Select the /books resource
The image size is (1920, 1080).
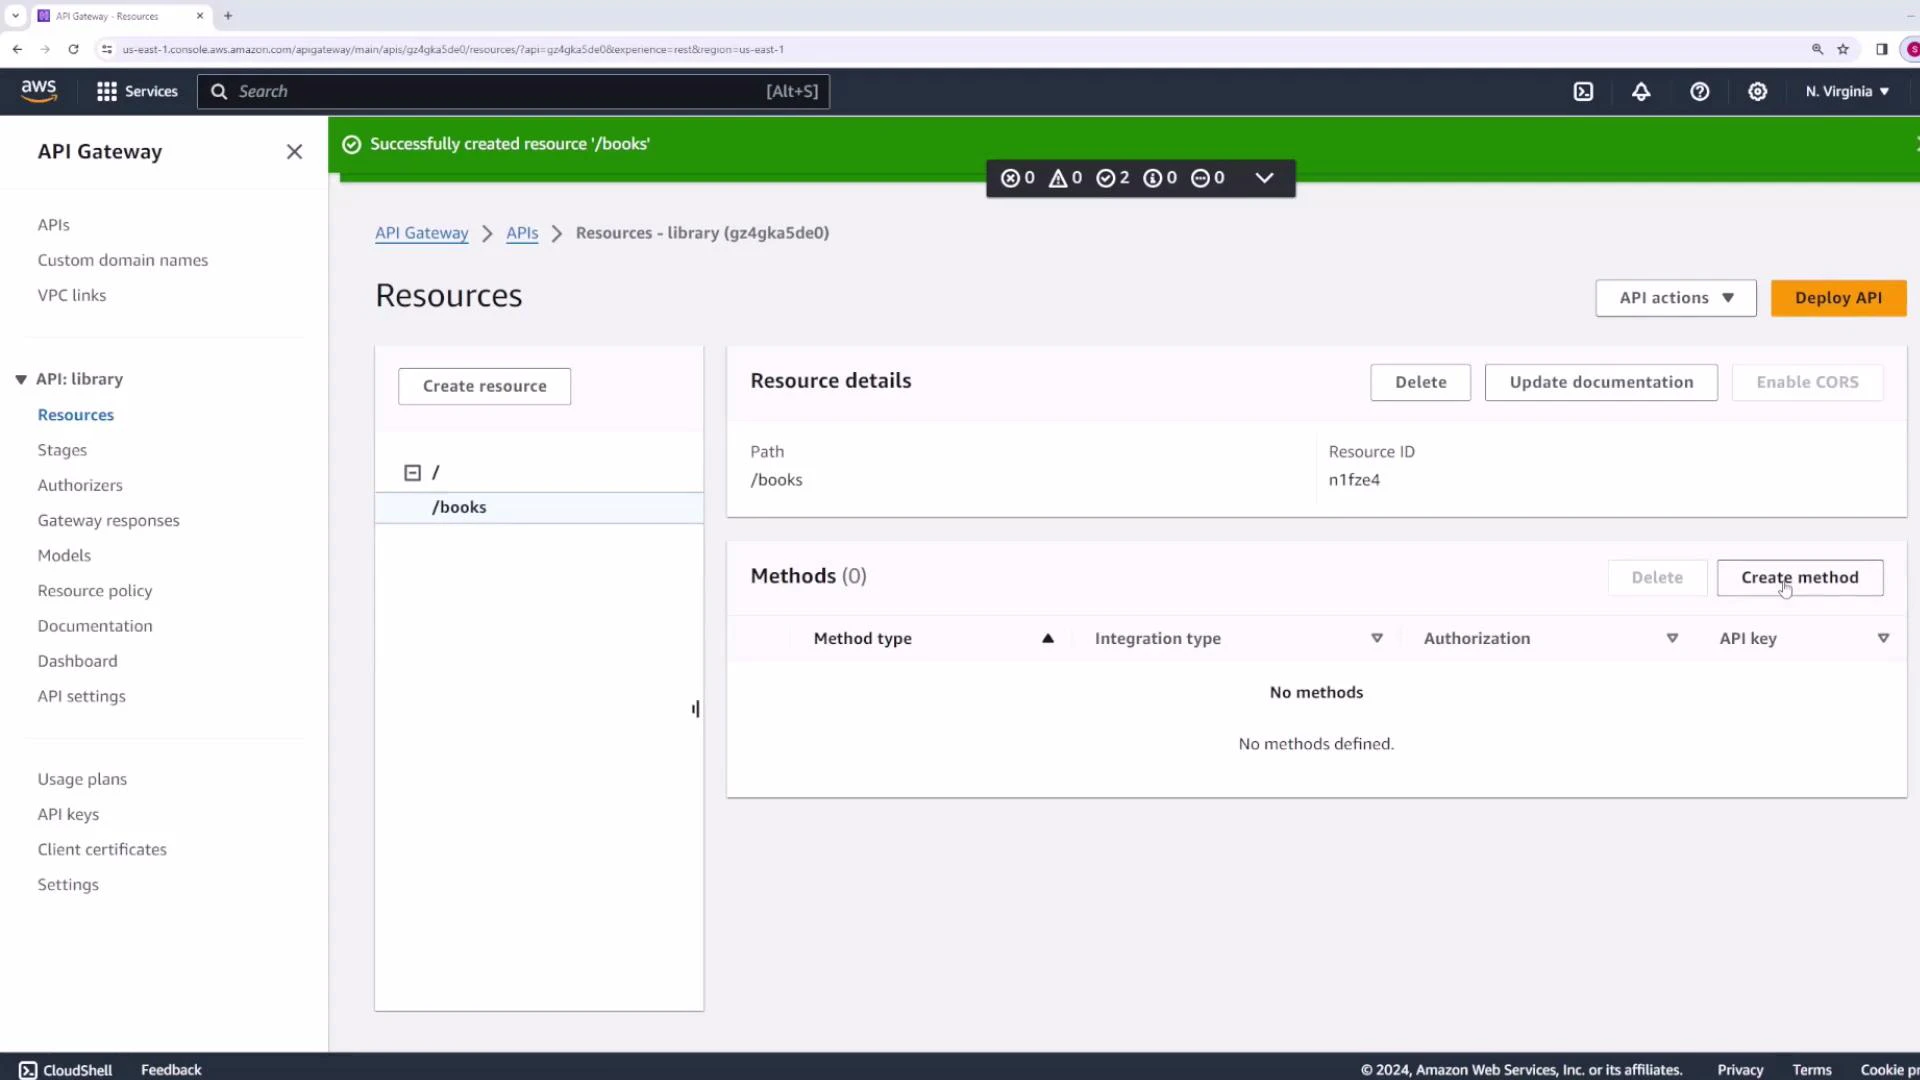[x=458, y=507]
